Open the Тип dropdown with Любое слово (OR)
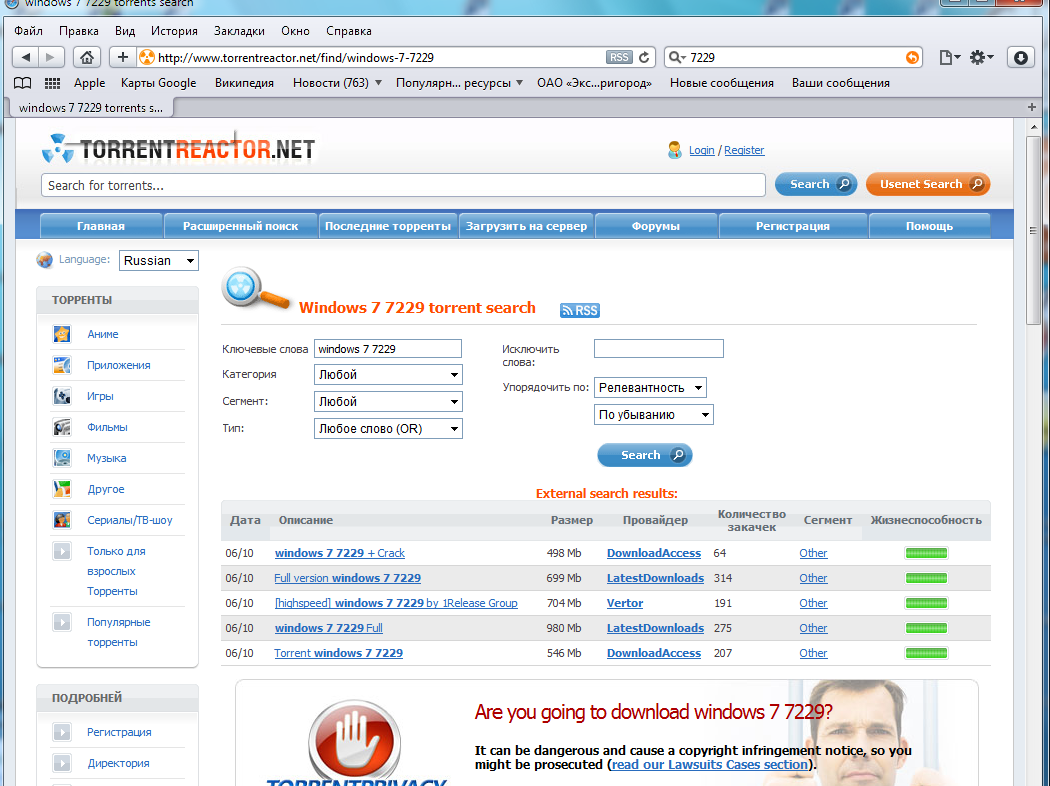1050x786 pixels. coord(388,428)
